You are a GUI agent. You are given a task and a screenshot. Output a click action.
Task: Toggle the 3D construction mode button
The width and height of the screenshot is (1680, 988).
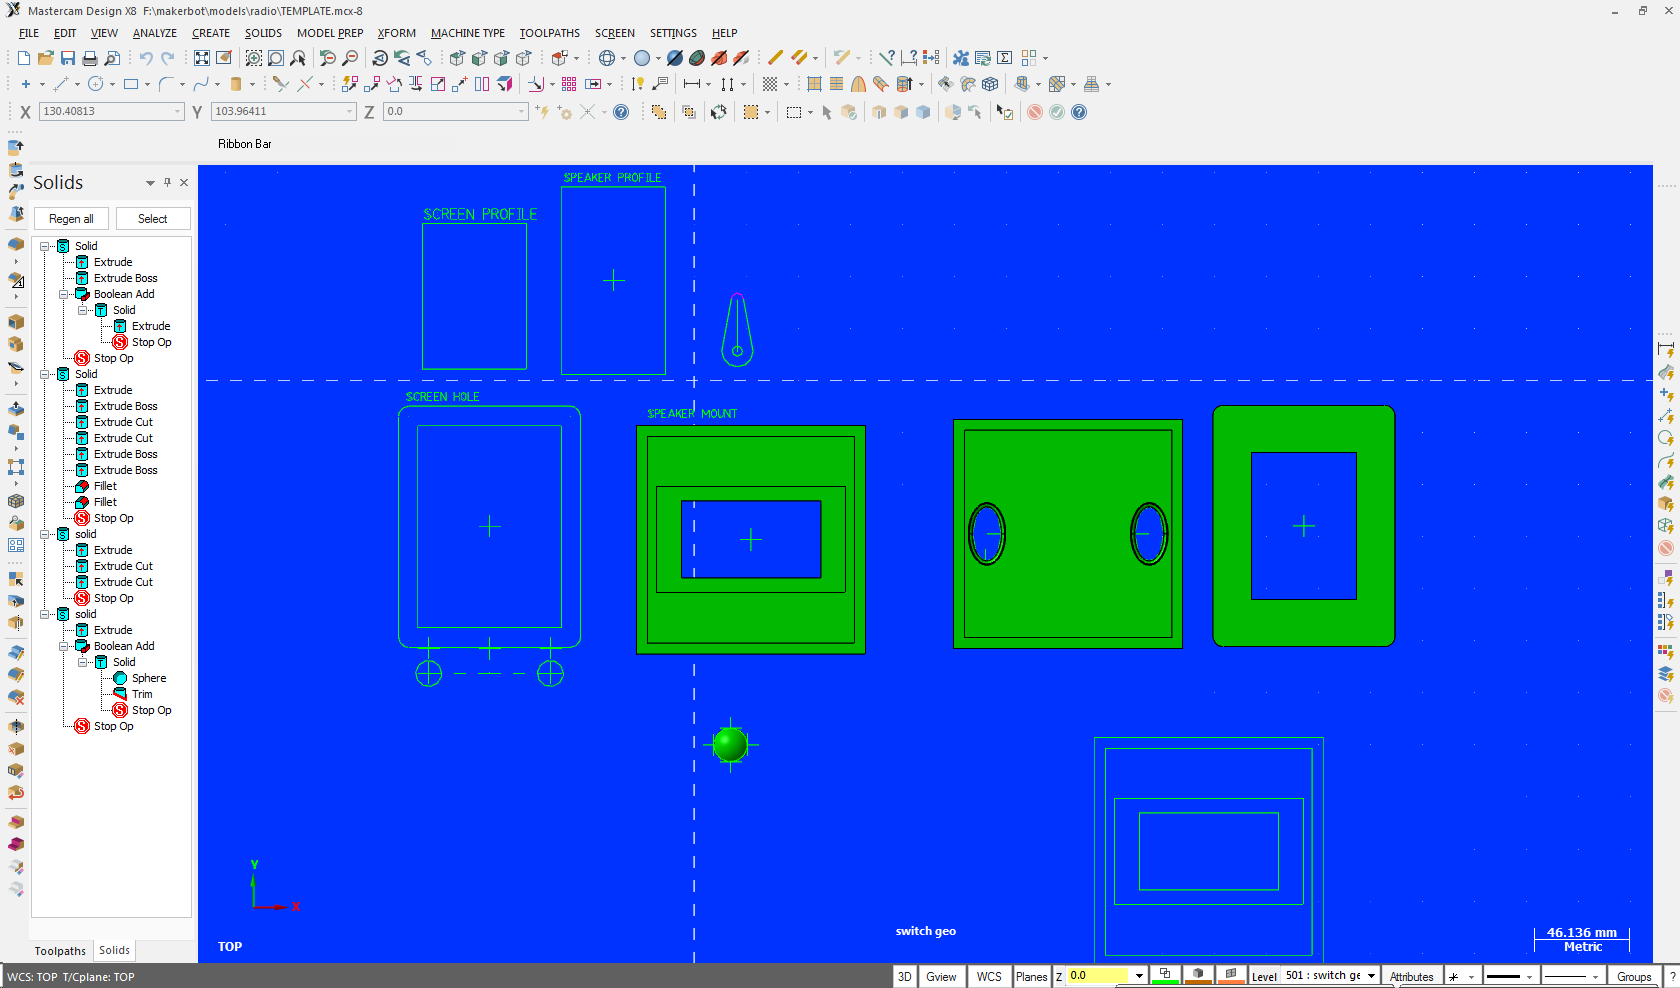point(904,976)
